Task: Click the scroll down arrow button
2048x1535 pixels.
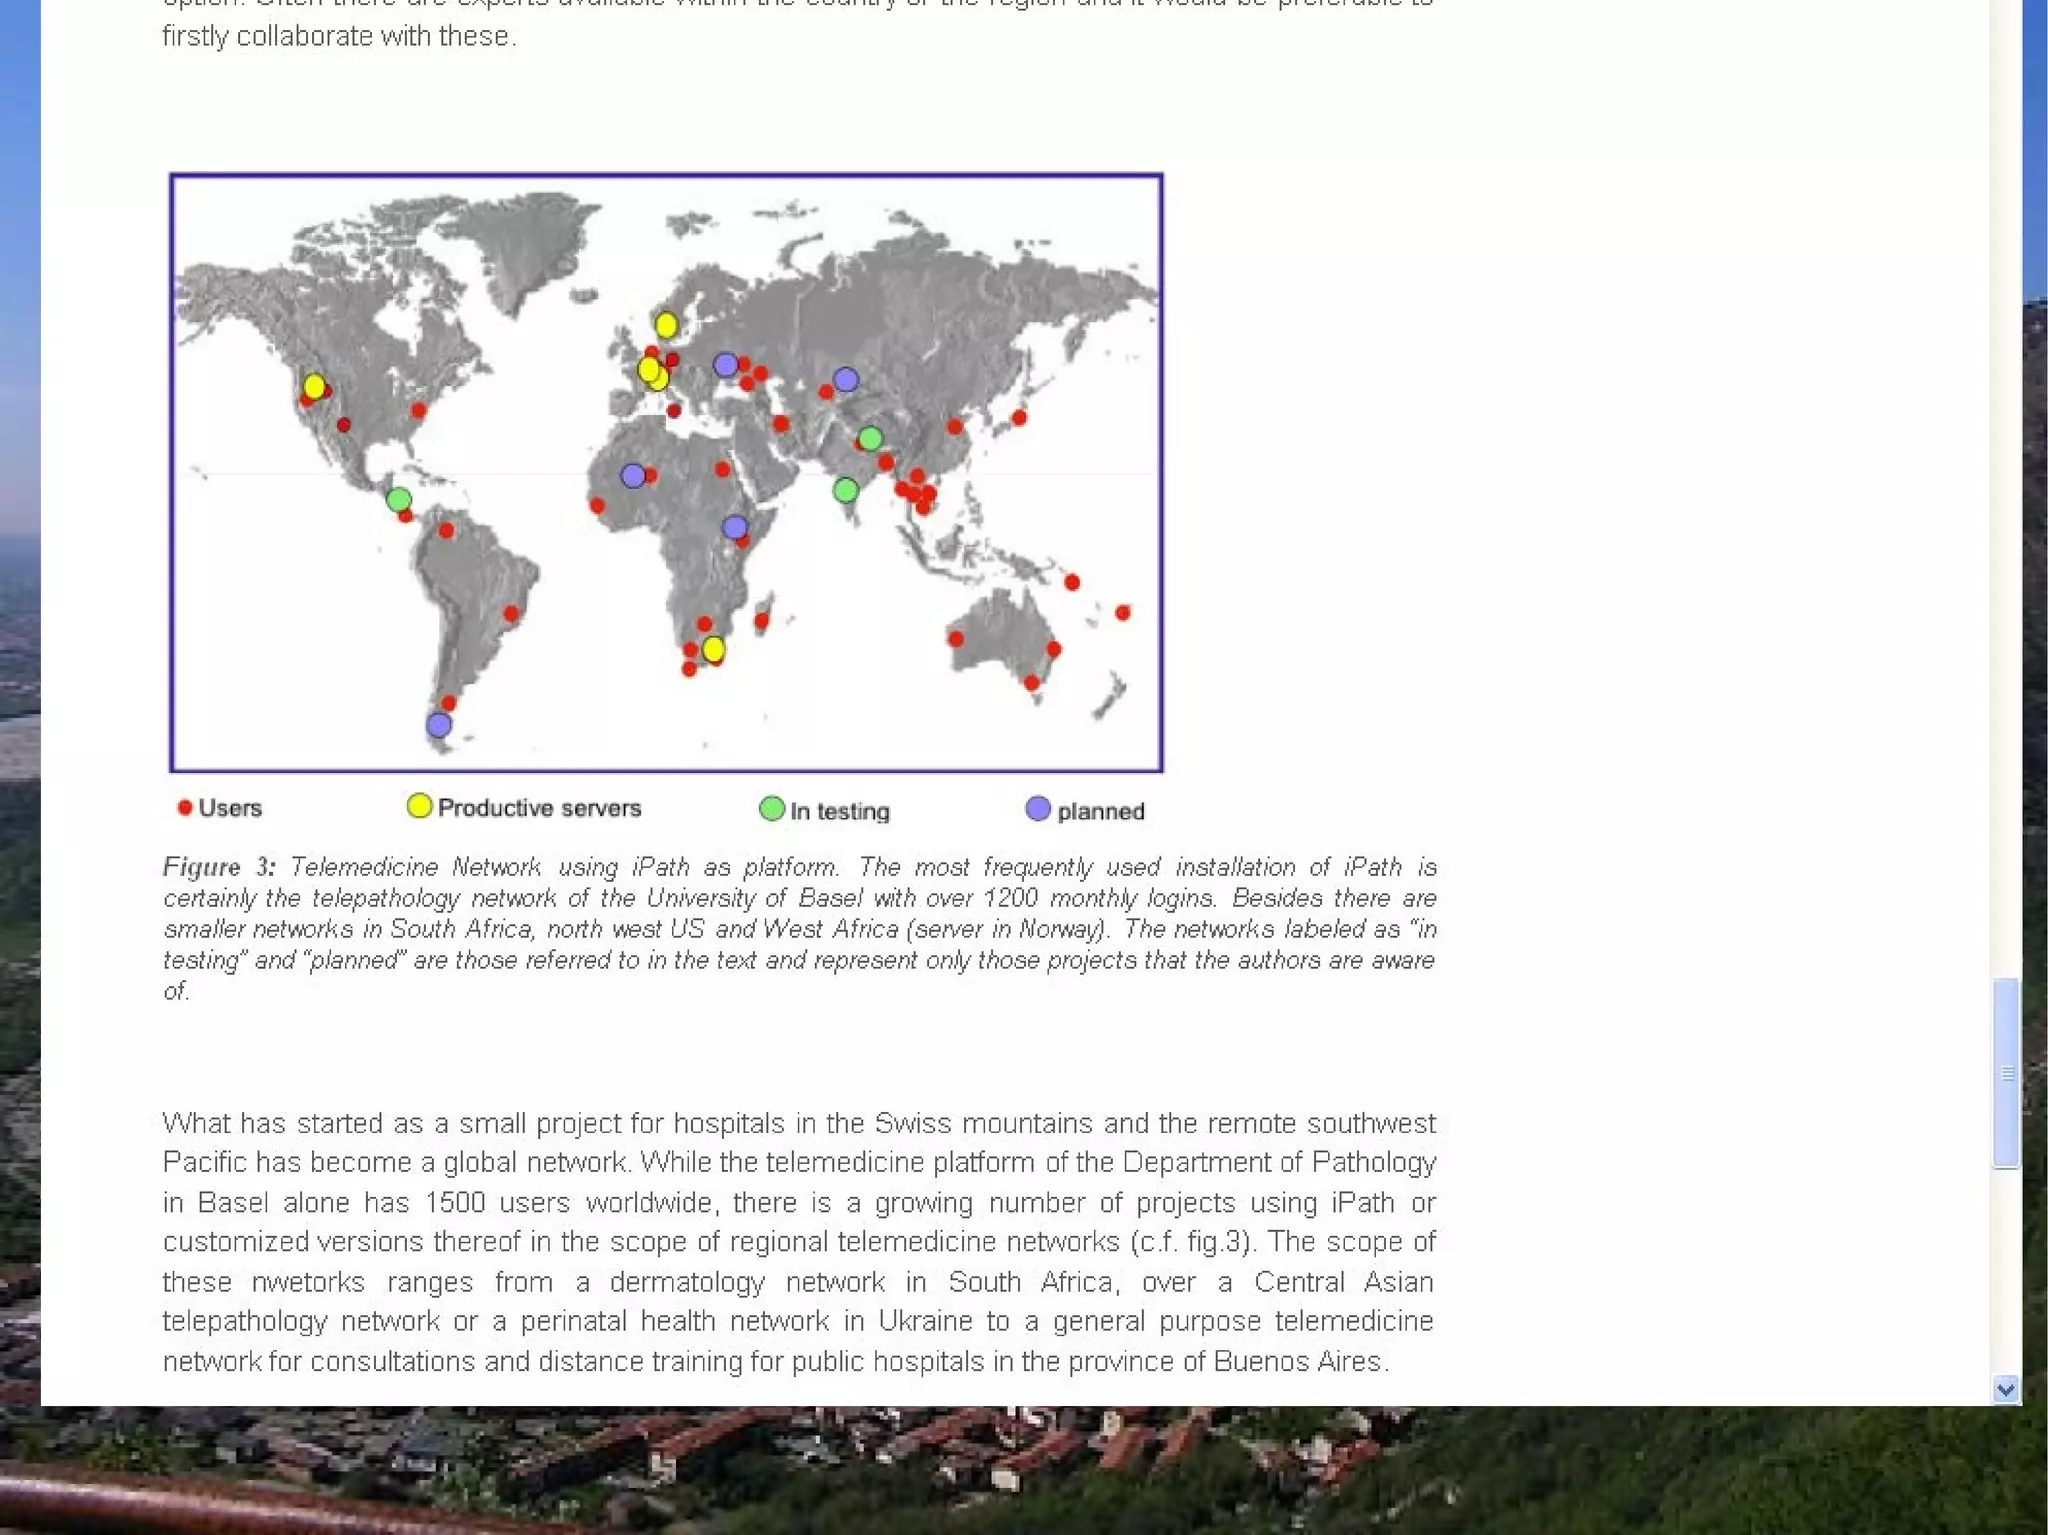Action: pyautogui.click(x=2005, y=1389)
